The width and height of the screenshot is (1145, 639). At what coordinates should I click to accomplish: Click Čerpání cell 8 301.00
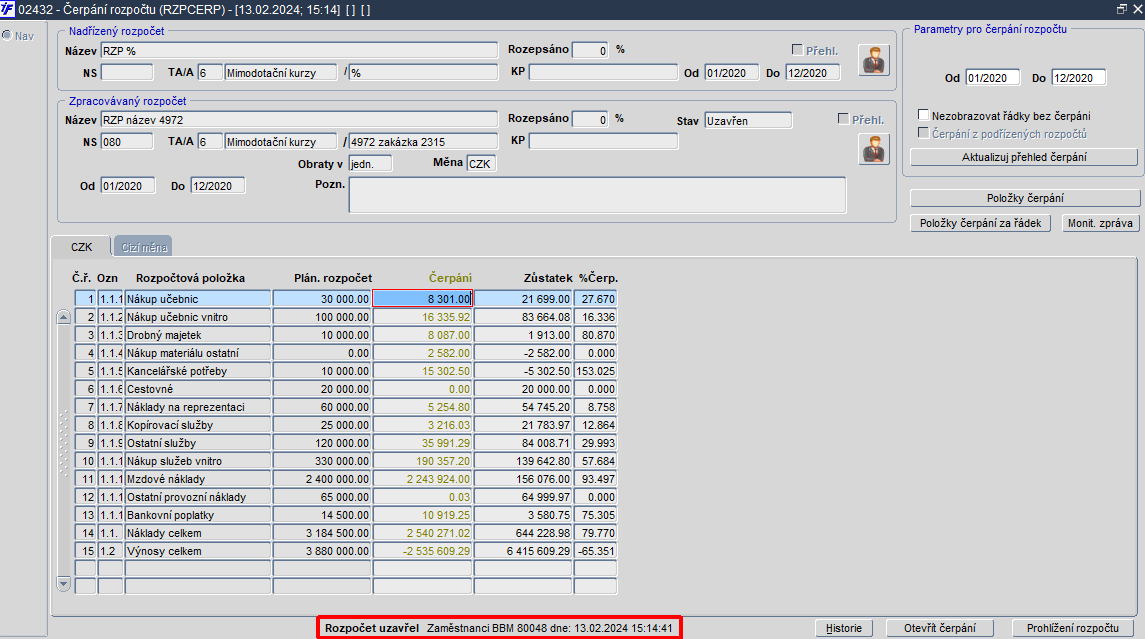(x=423, y=299)
